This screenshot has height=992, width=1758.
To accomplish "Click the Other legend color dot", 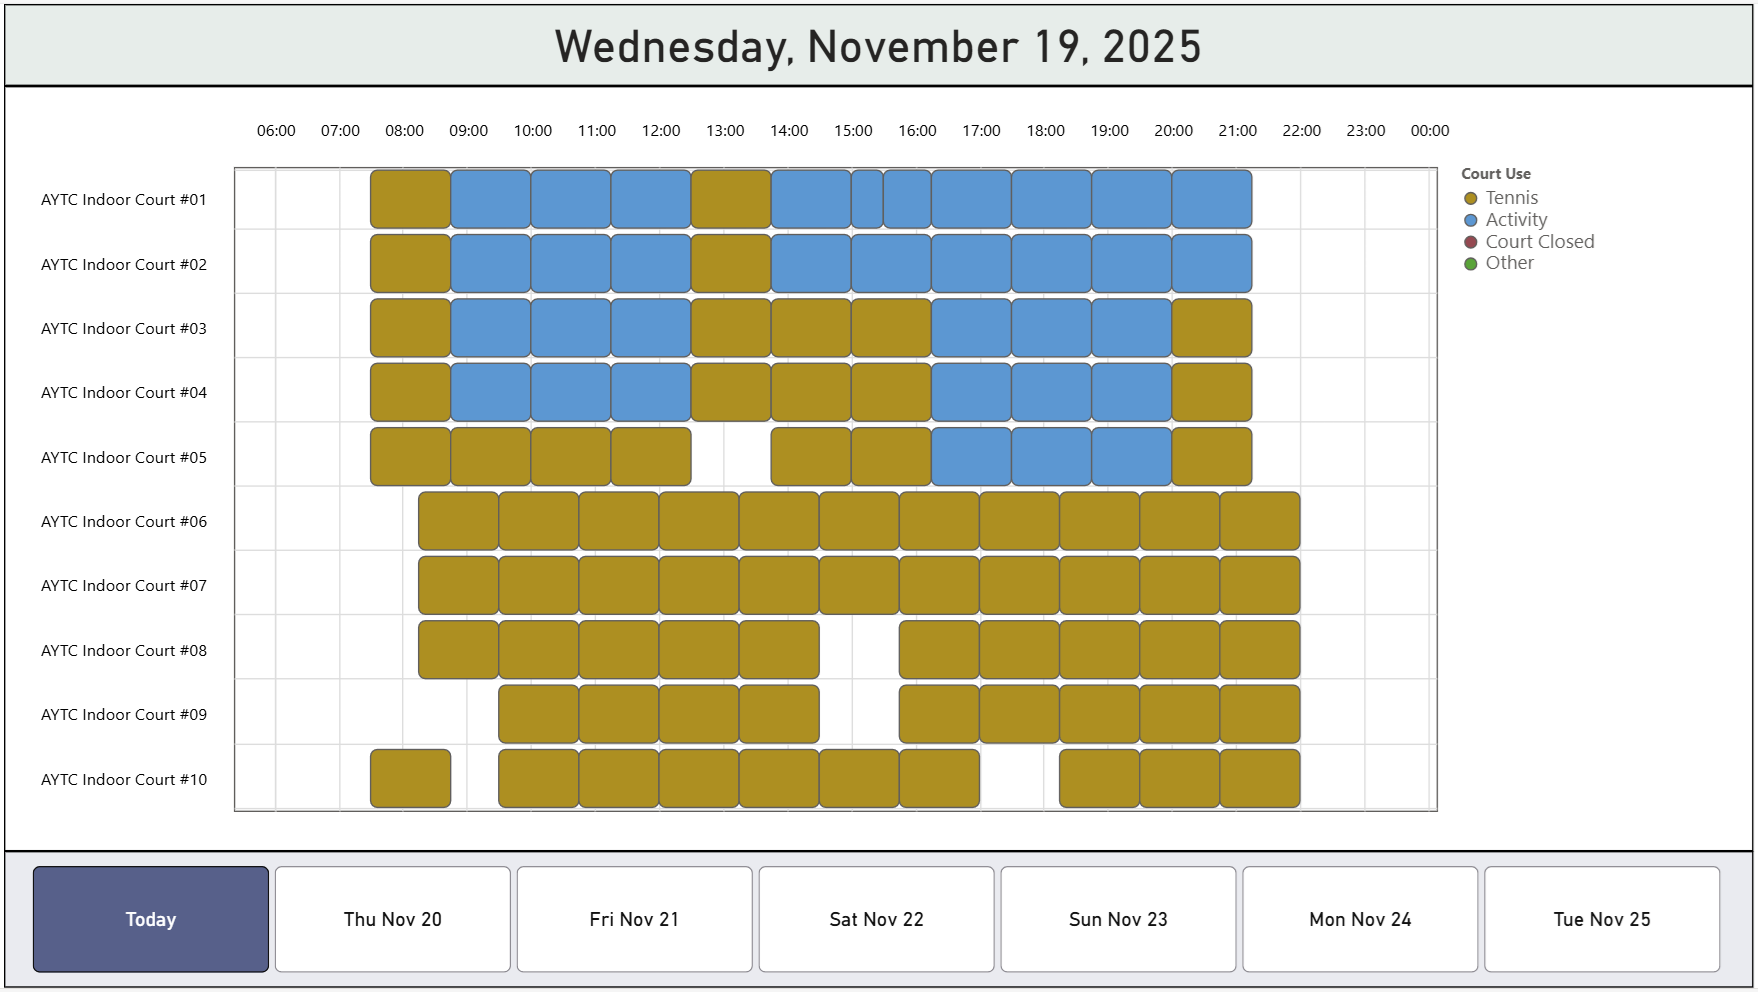I will (1471, 263).
